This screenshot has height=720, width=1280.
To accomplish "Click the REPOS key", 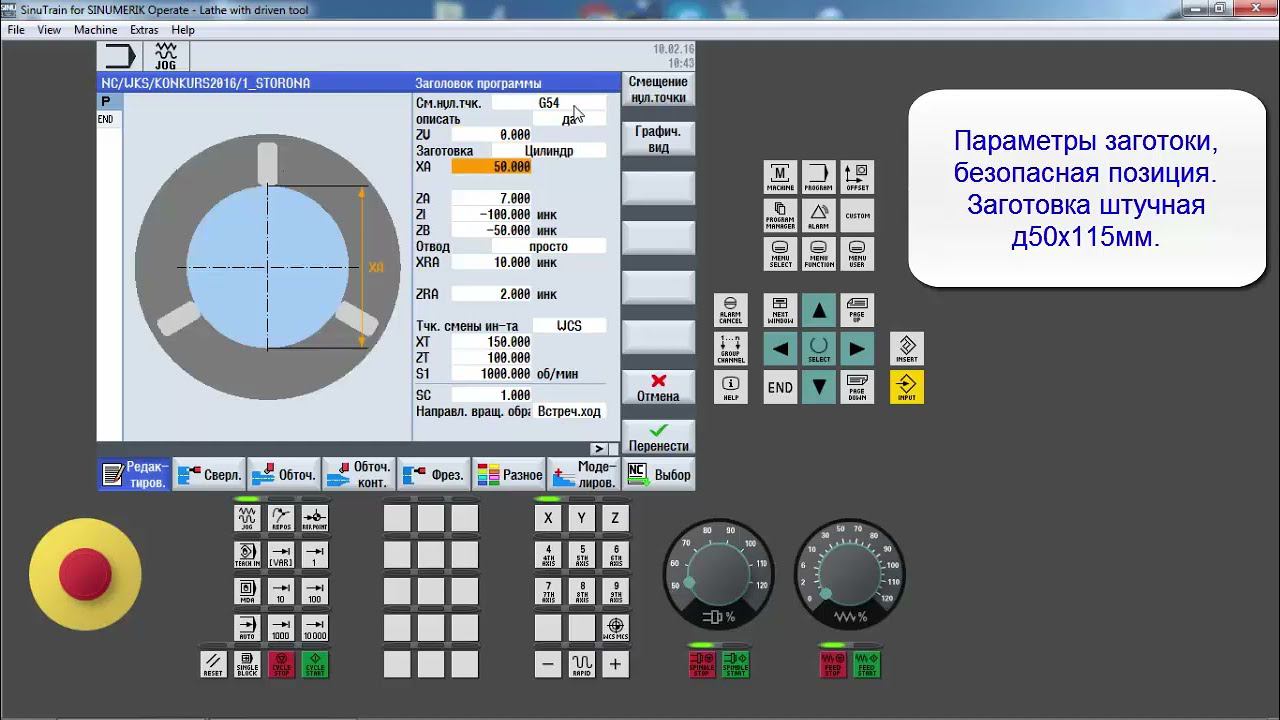I will click(281, 518).
